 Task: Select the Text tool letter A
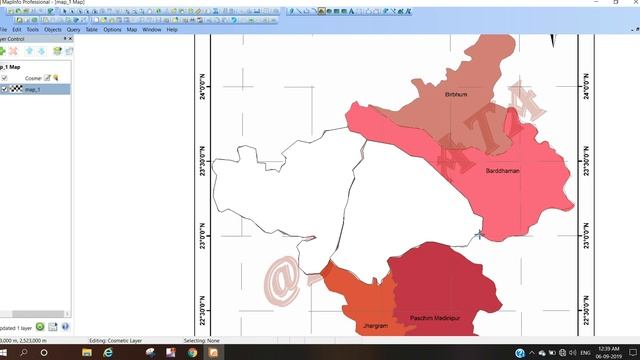click(x=351, y=11)
